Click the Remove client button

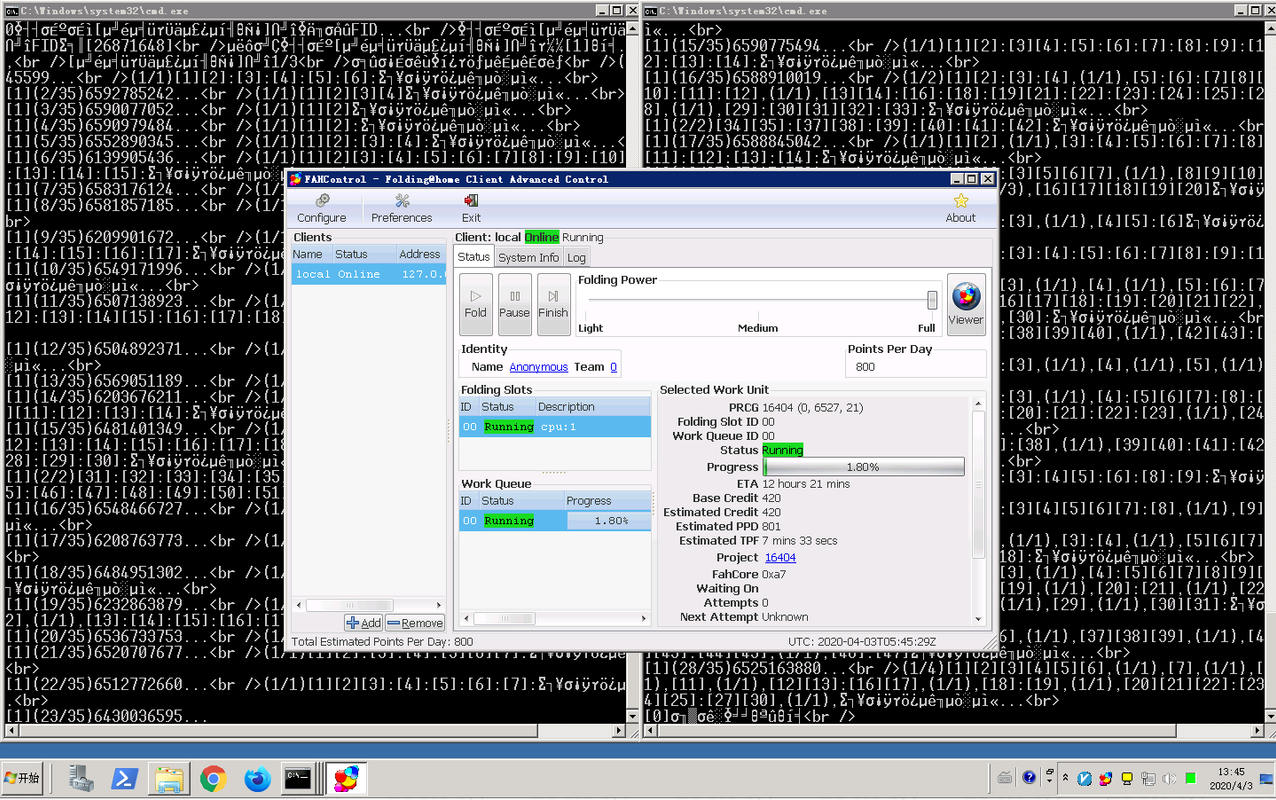[x=415, y=622]
